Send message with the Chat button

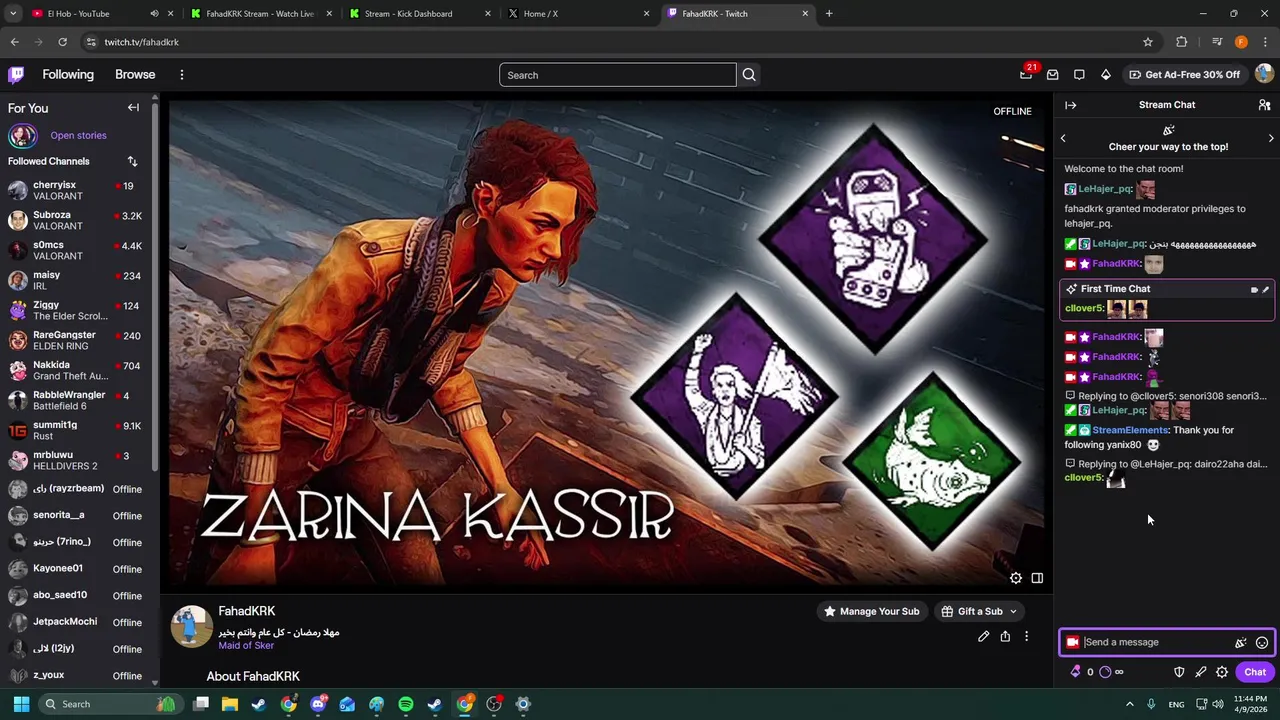1255,672
